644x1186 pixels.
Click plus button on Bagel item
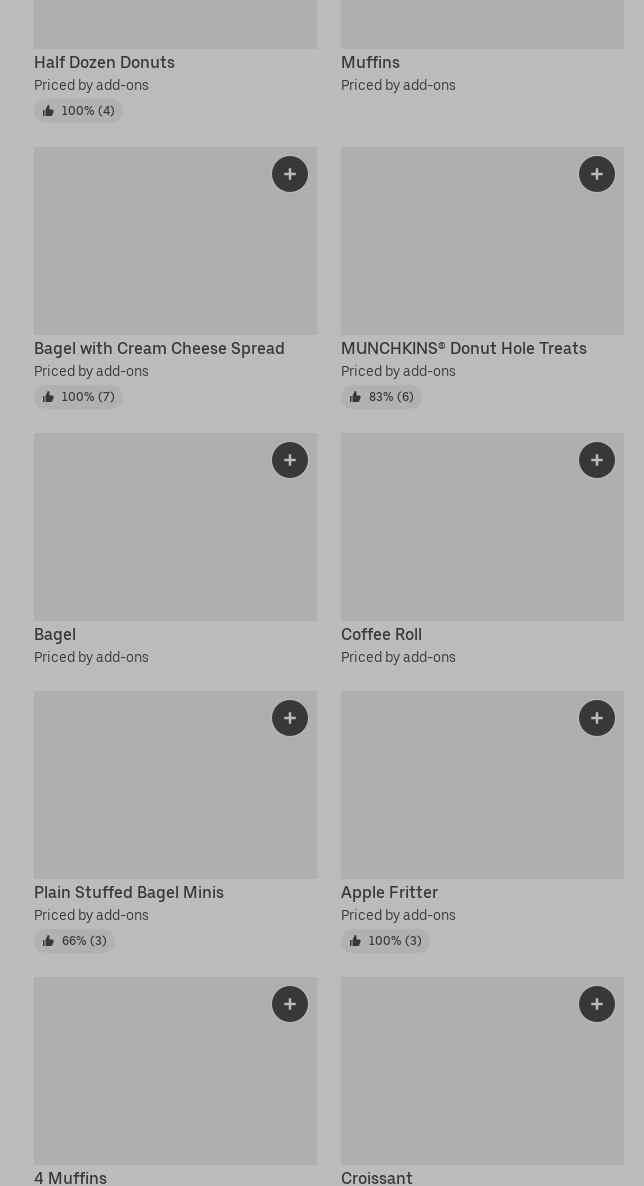click(290, 460)
